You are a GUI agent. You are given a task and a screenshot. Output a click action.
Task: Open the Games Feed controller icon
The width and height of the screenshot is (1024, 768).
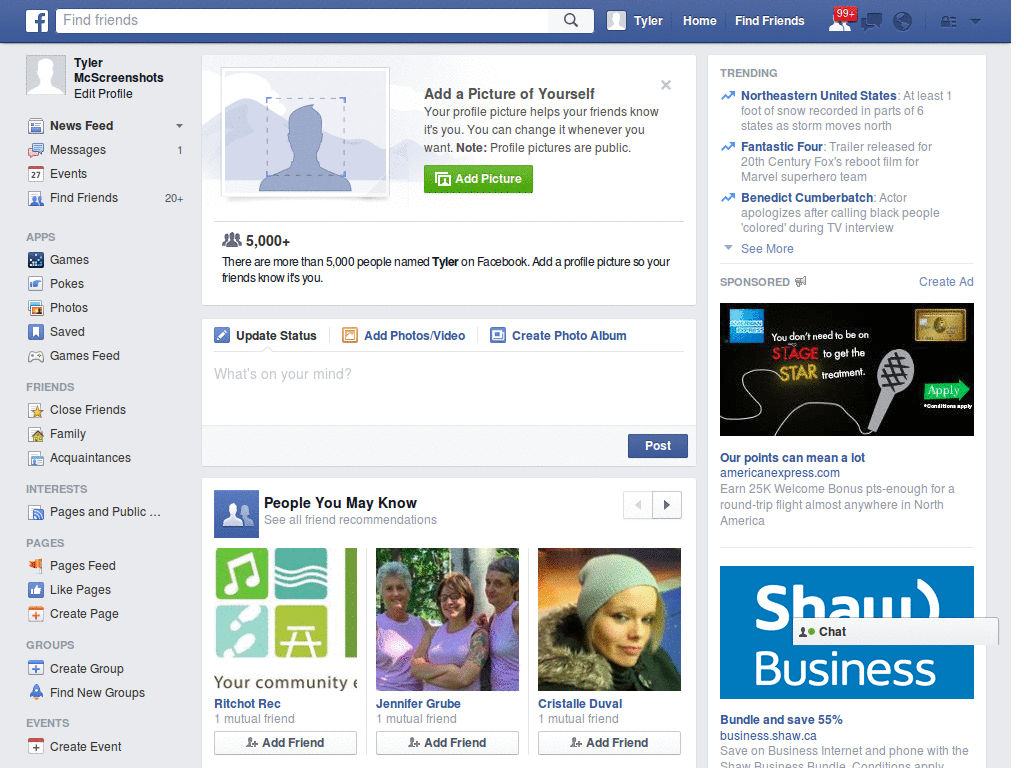point(35,356)
